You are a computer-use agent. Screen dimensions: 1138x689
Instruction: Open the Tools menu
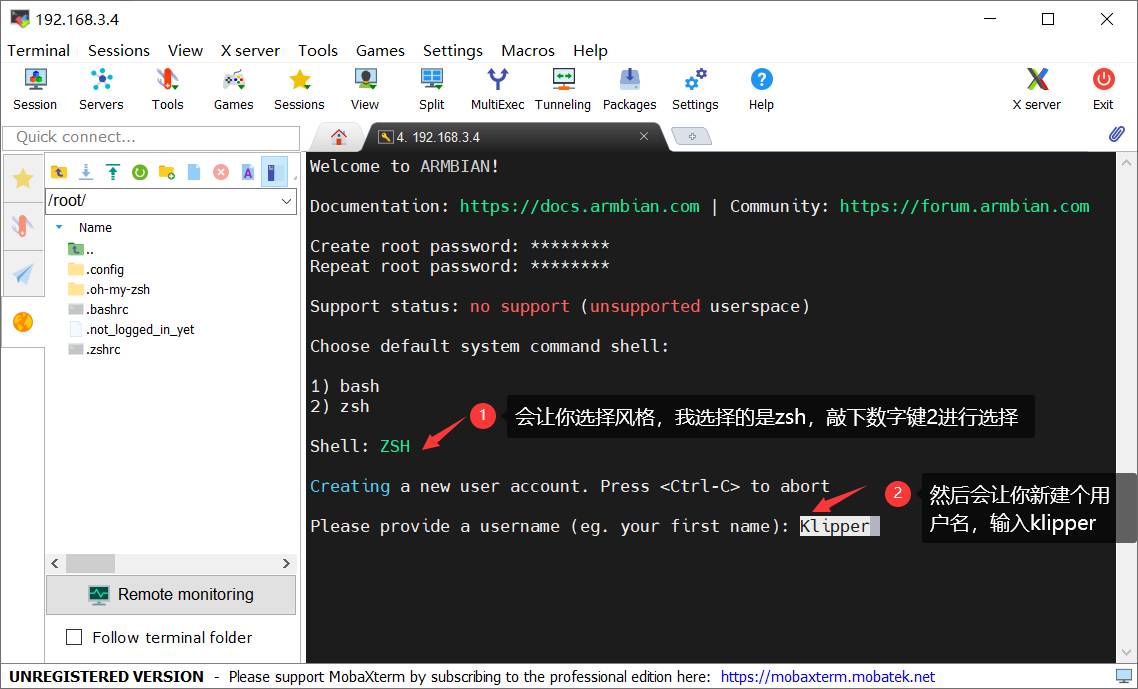(x=318, y=50)
